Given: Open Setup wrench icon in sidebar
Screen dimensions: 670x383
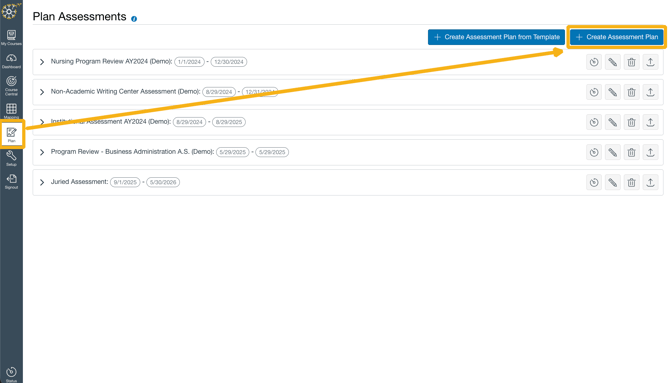Looking at the screenshot, I should [x=11, y=158].
